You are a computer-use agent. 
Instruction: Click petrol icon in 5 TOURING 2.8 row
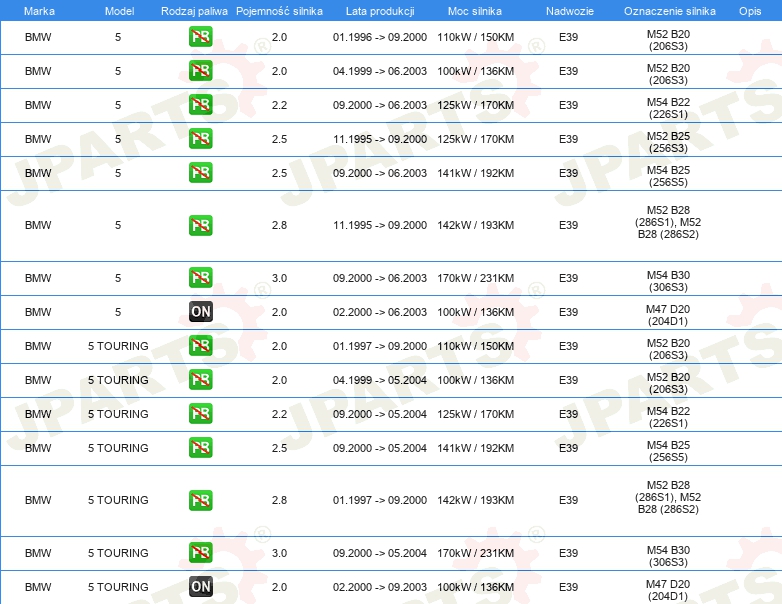[x=200, y=500]
